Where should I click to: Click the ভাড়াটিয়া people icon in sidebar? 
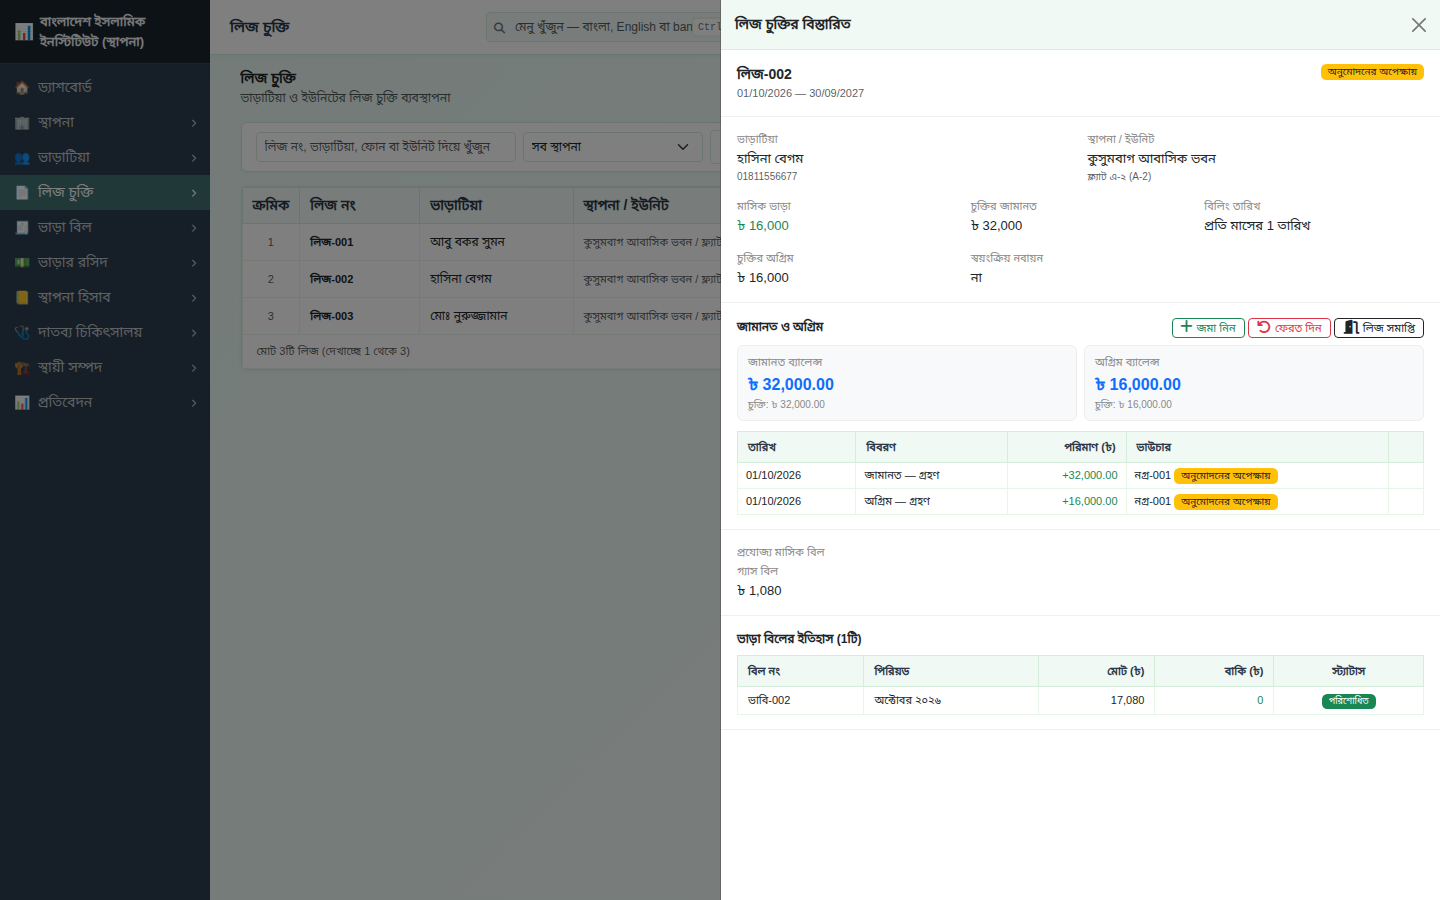(22, 158)
